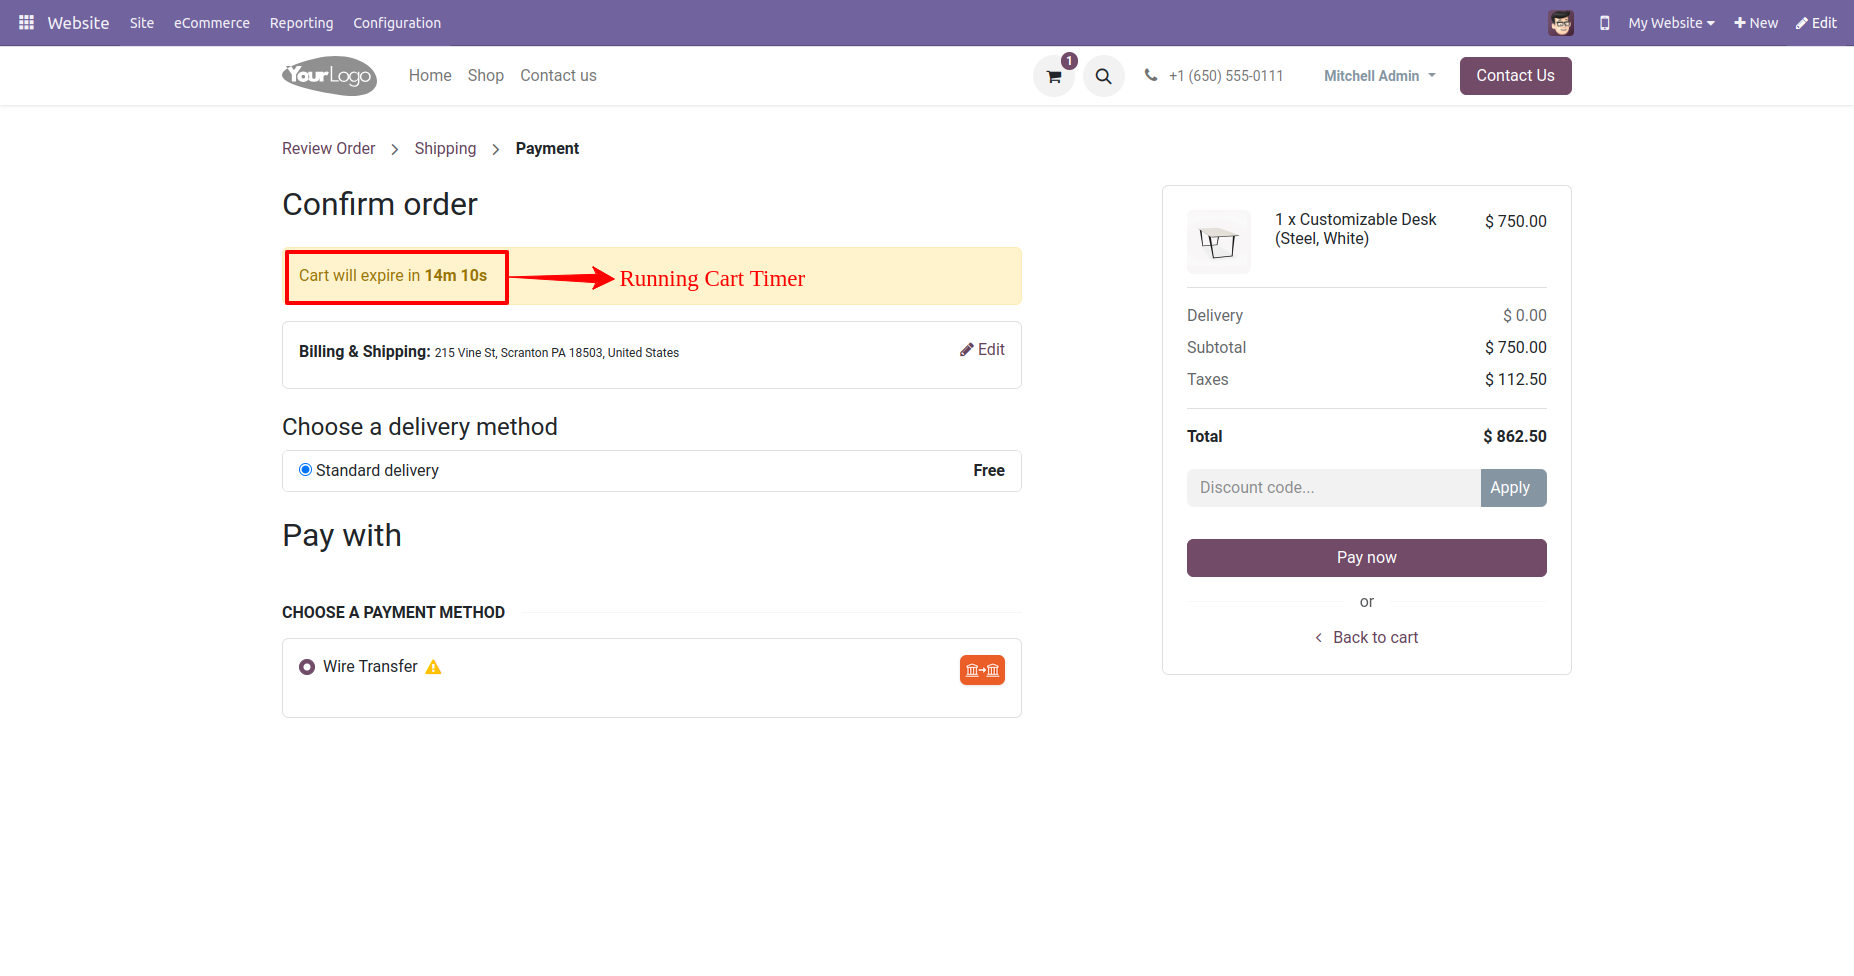Expand the Mitchell Admin user dropdown
Viewport: 1854px width, 976px height.
[1380, 76]
